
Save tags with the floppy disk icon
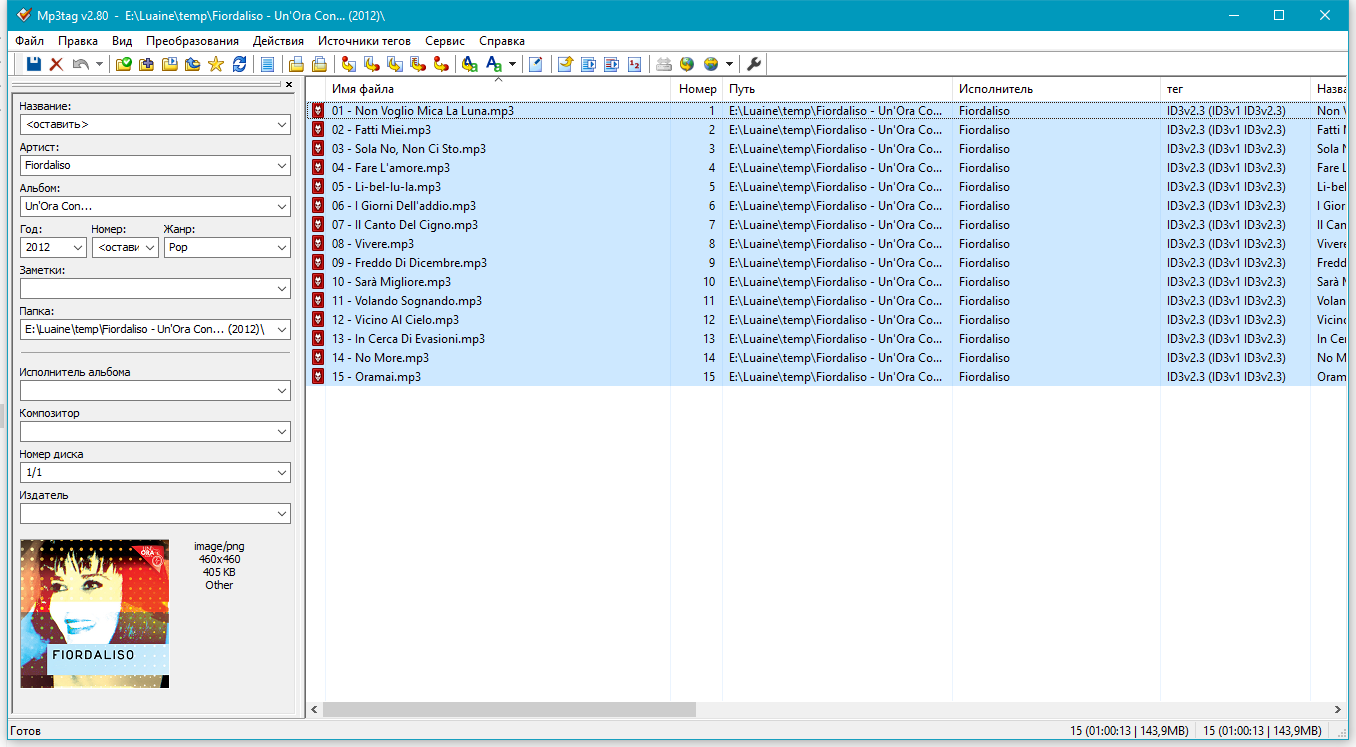33,64
